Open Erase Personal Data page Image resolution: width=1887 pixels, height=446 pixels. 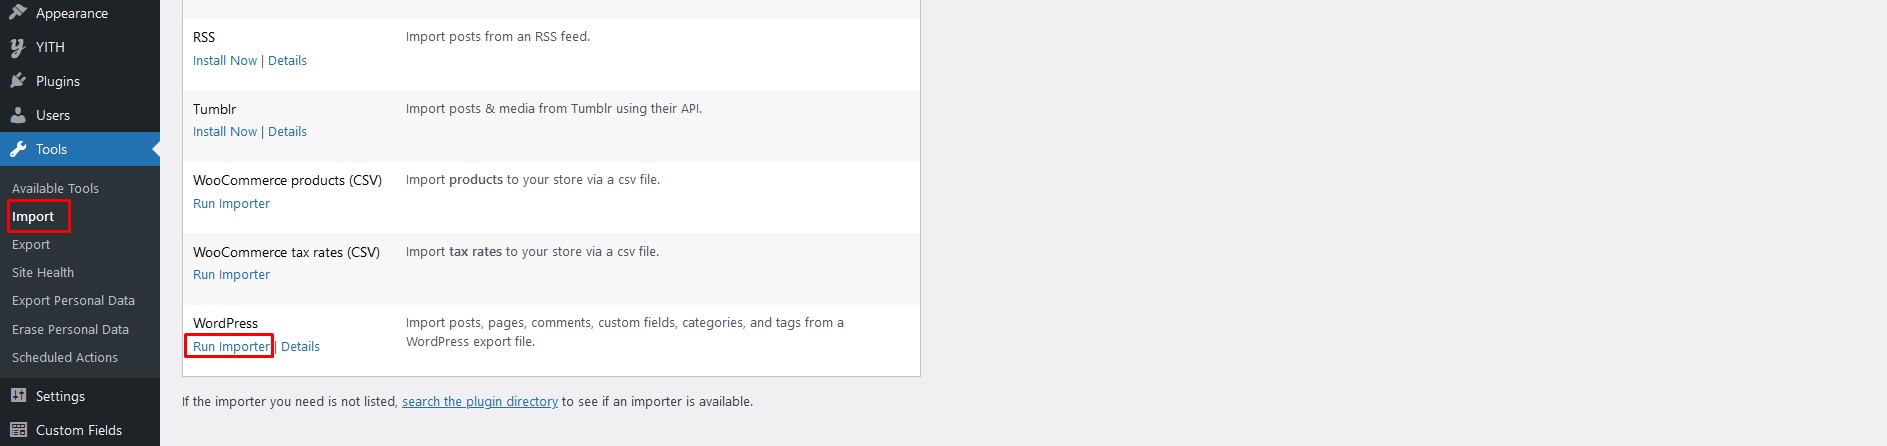(70, 329)
